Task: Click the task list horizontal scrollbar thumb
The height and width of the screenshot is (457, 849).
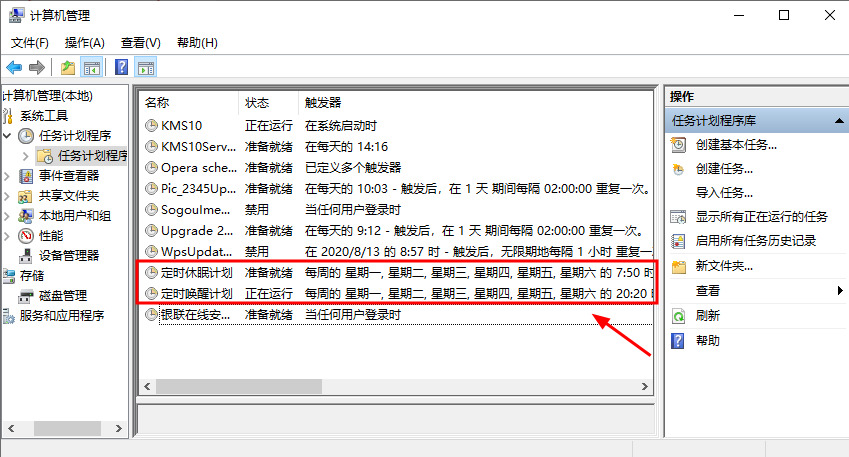Action: [x=239, y=387]
